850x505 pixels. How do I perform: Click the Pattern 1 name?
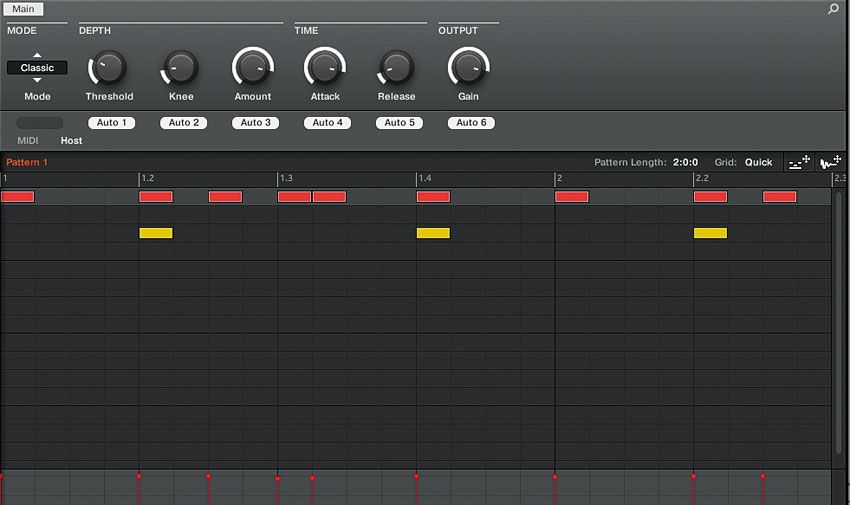27,162
